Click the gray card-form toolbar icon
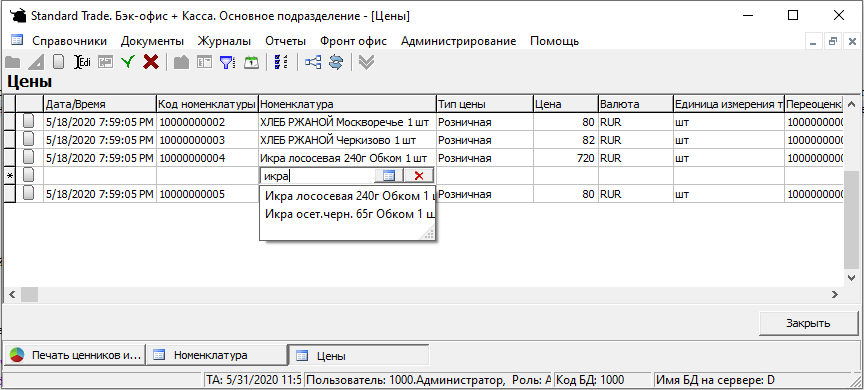864x390 pixels. [x=105, y=62]
